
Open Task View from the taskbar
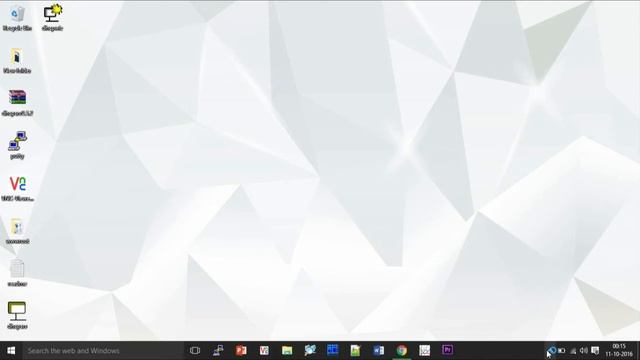(195, 351)
